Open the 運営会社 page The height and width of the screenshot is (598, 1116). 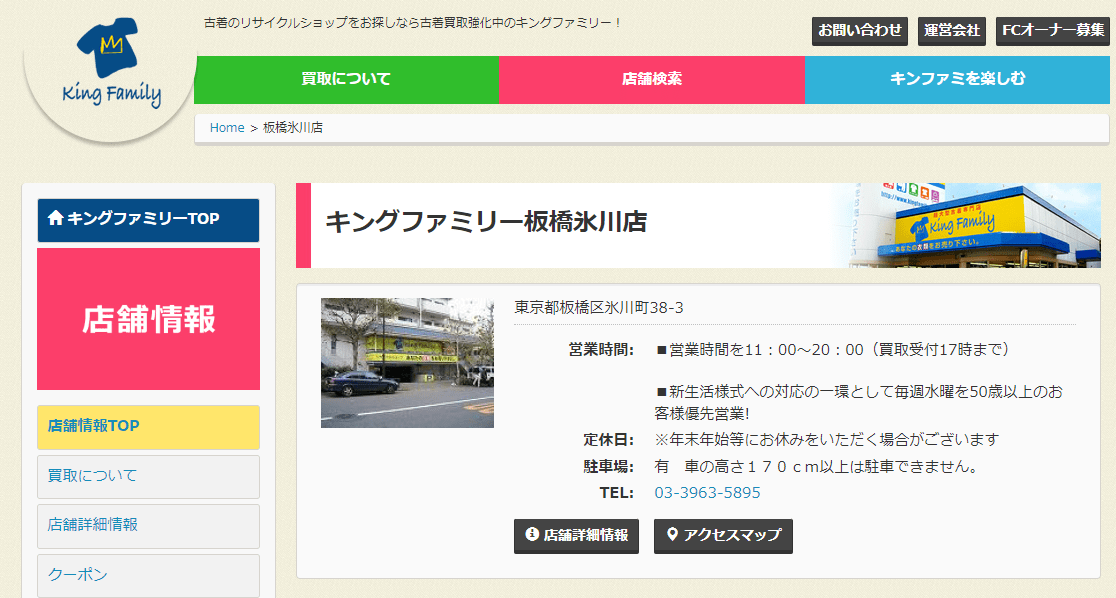[x=951, y=31]
